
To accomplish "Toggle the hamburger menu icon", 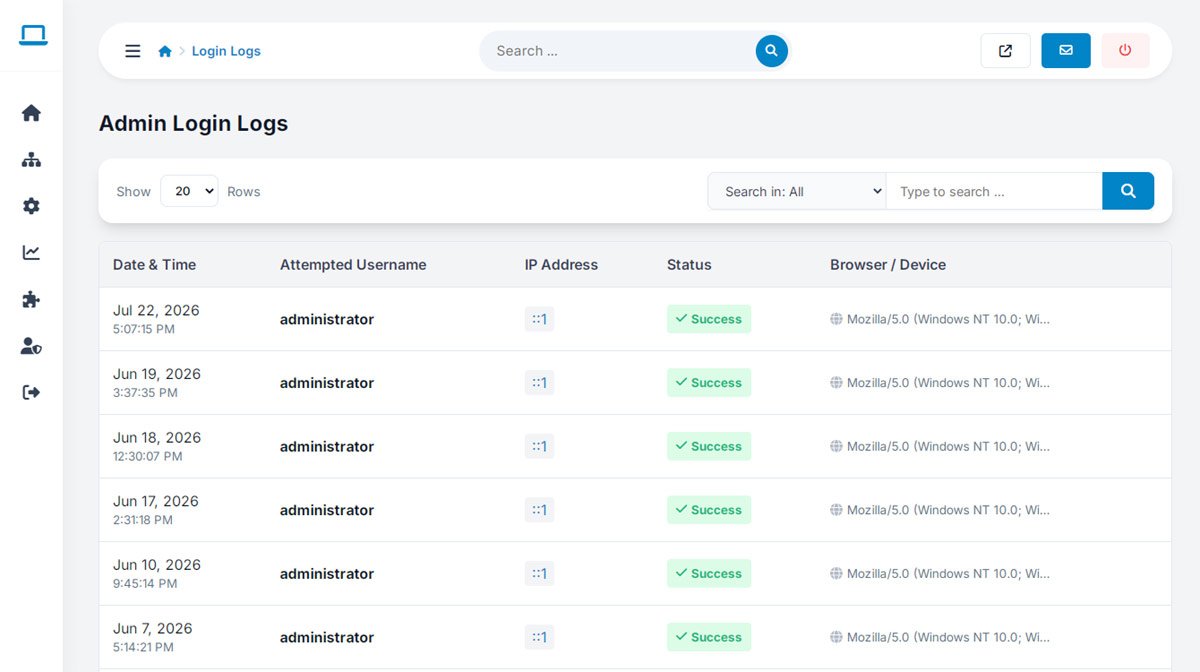I will pos(132,51).
